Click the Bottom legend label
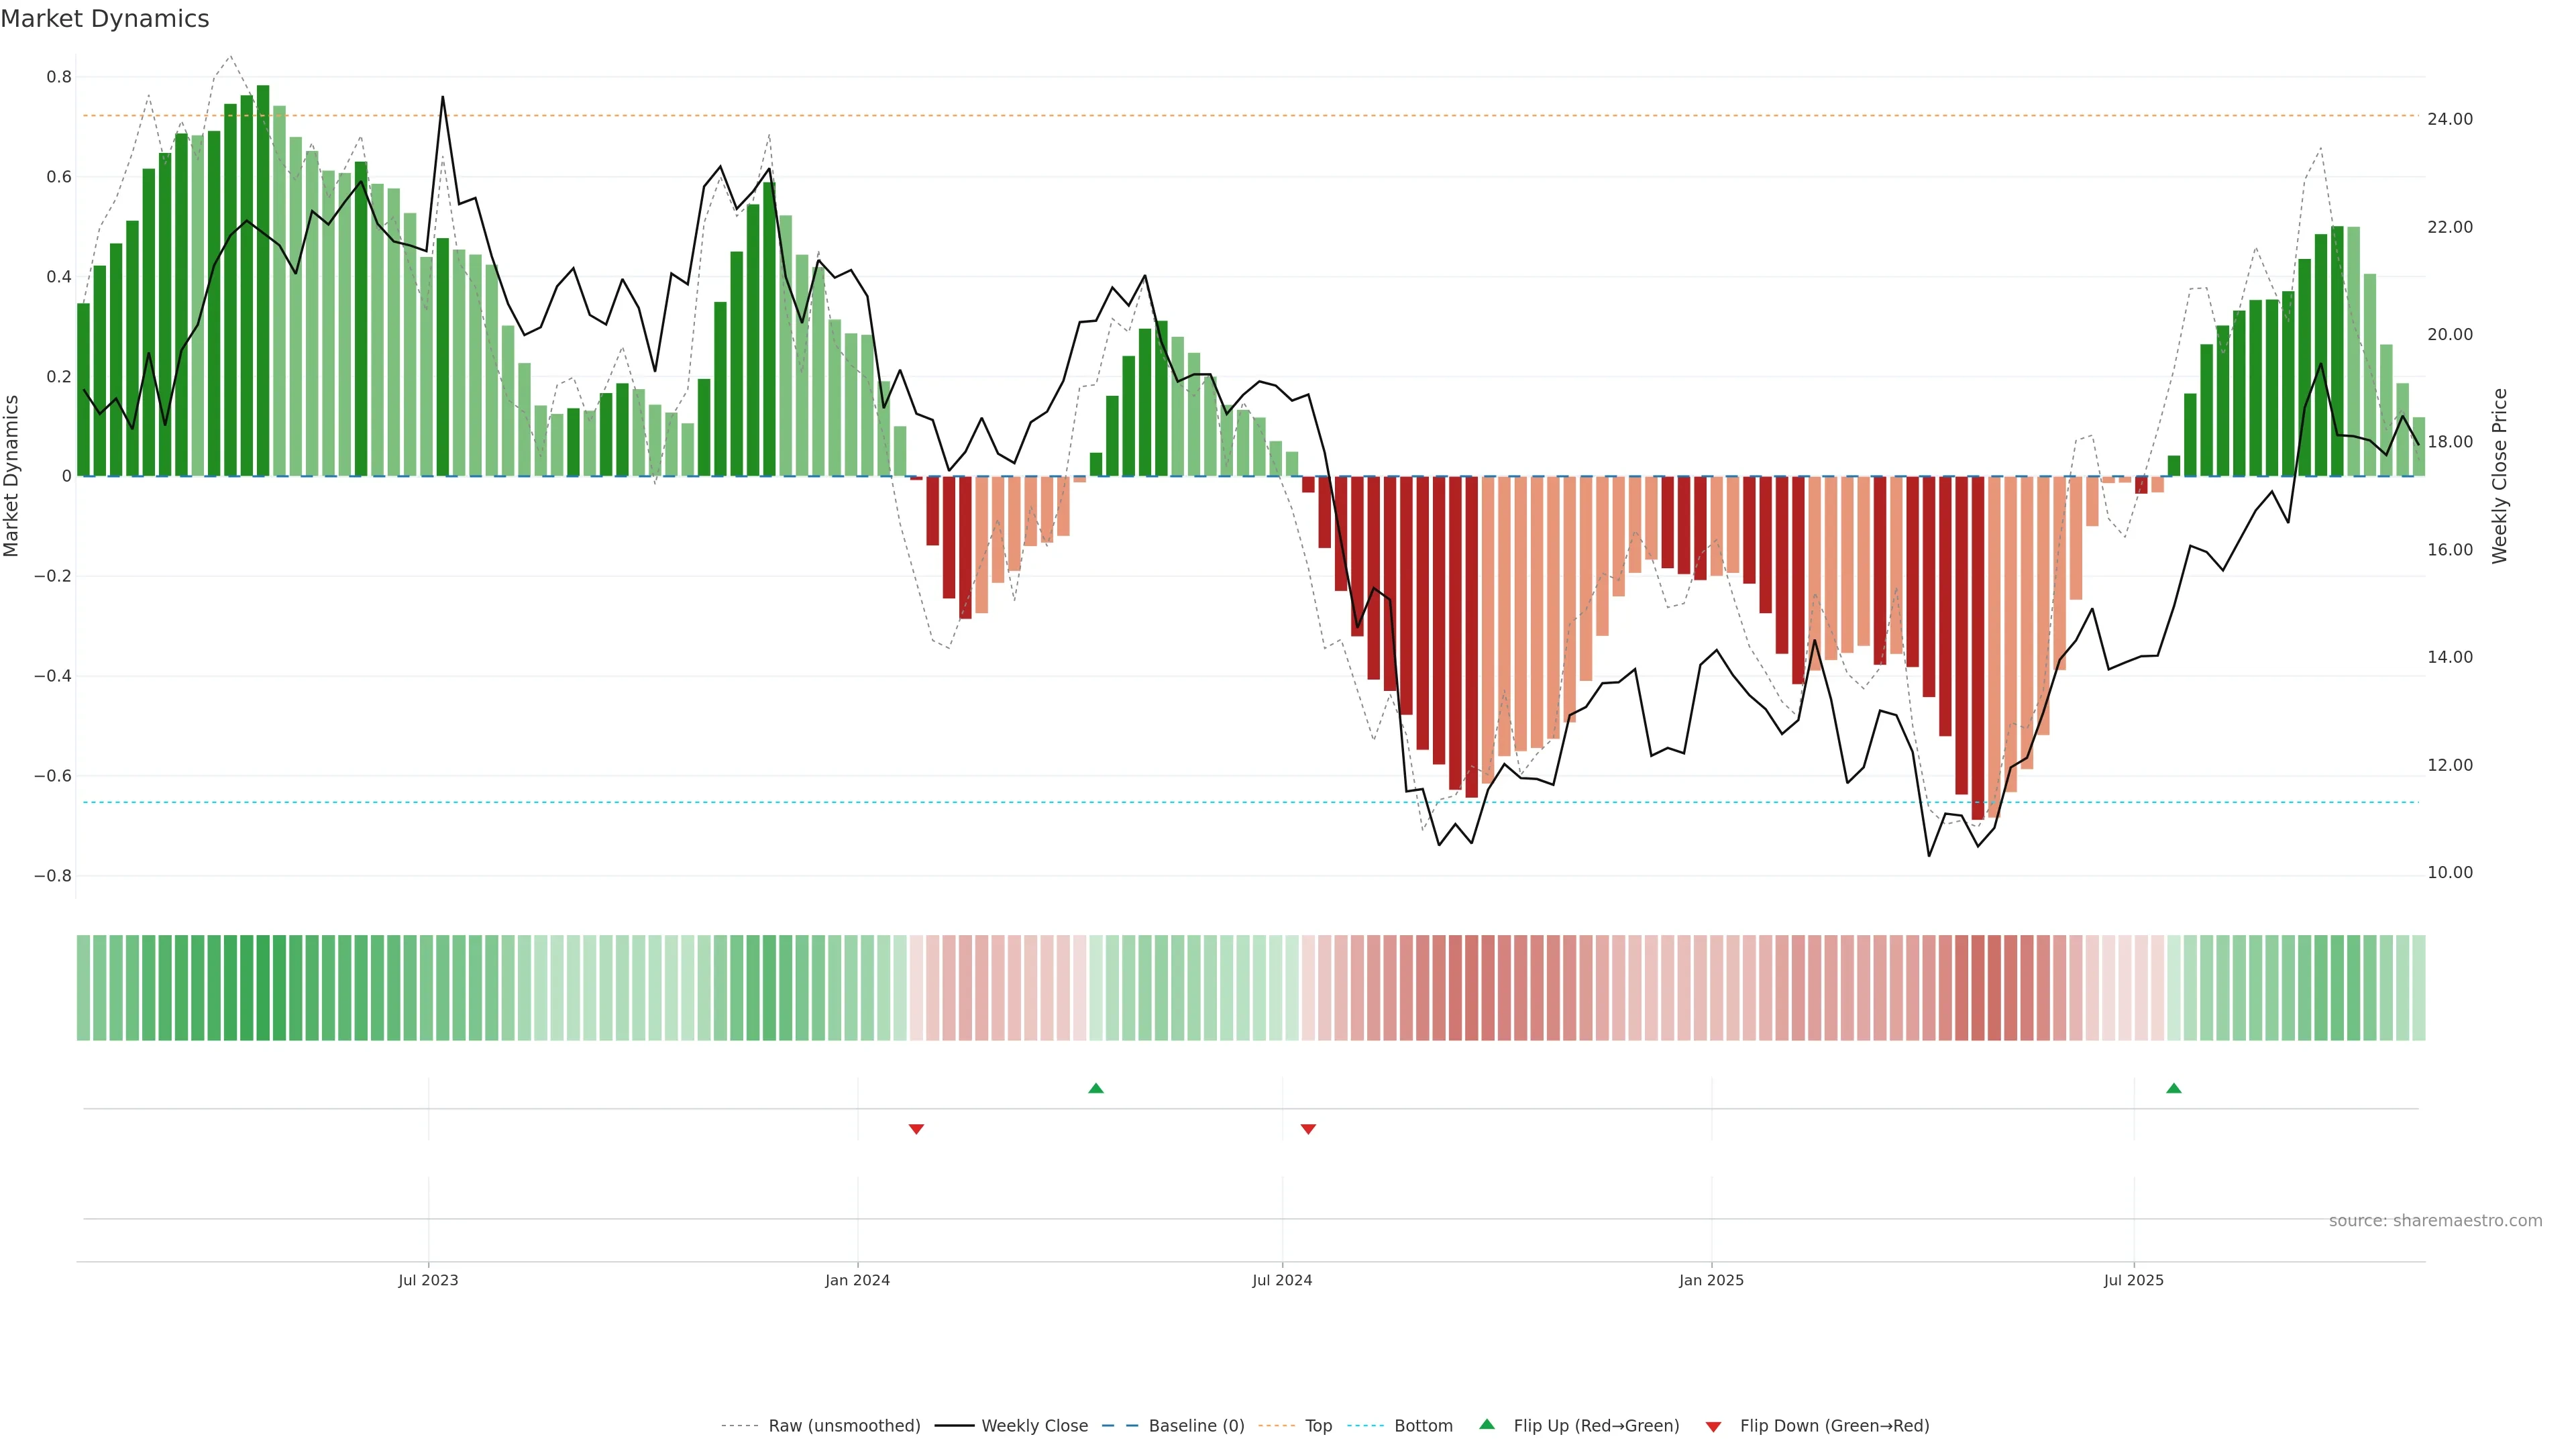The image size is (2576, 1449). click(x=1423, y=1426)
